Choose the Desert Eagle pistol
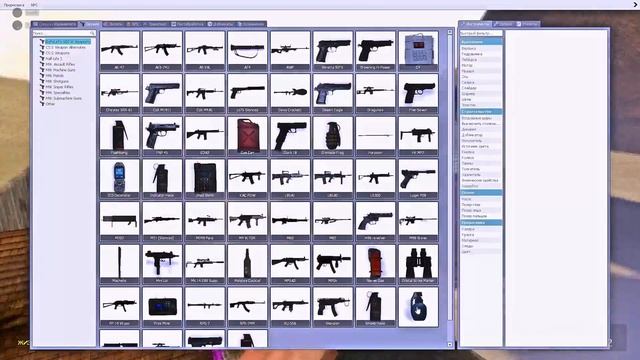Screen dimensions: 640x360 (x=333, y=93)
